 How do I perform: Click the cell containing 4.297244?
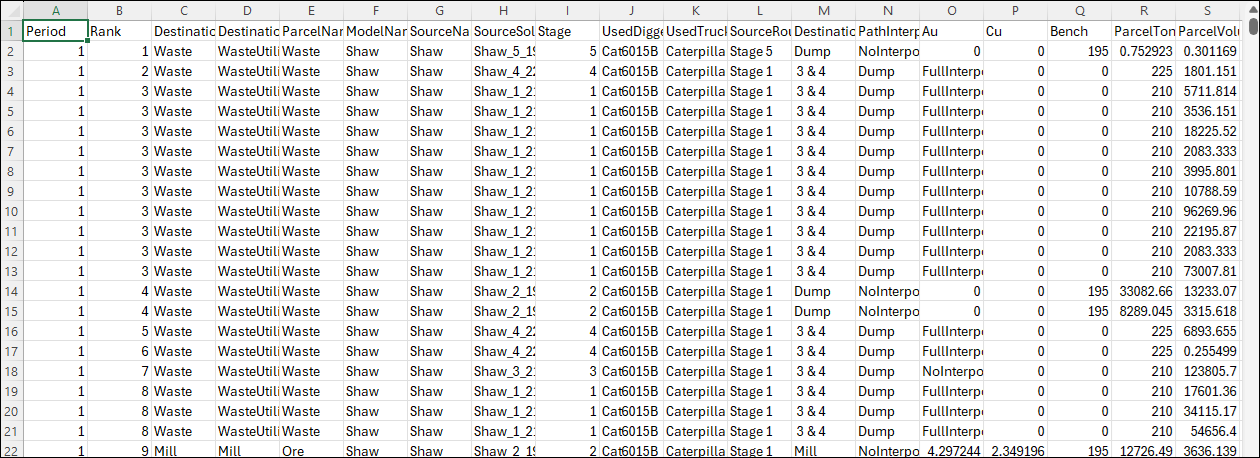click(951, 451)
